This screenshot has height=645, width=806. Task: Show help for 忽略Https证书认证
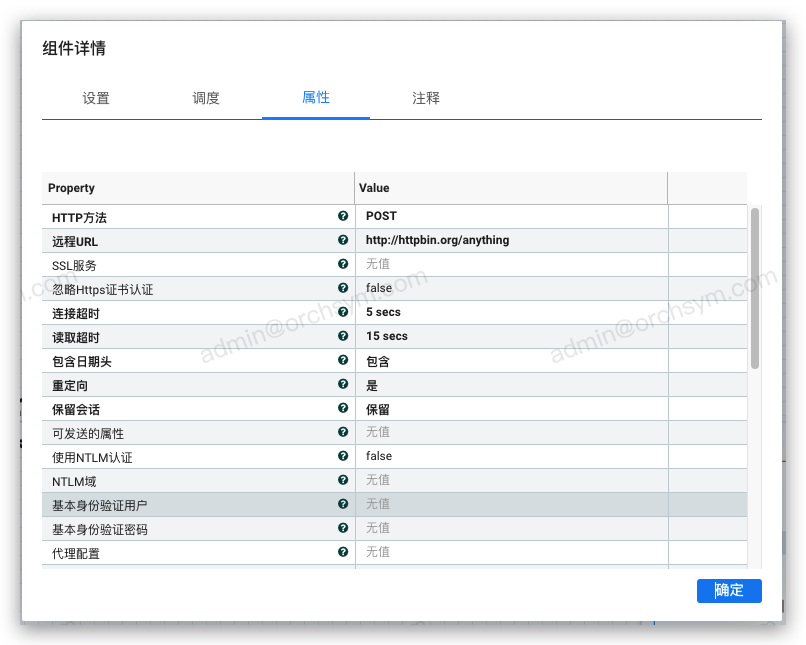pyautogui.click(x=343, y=288)
